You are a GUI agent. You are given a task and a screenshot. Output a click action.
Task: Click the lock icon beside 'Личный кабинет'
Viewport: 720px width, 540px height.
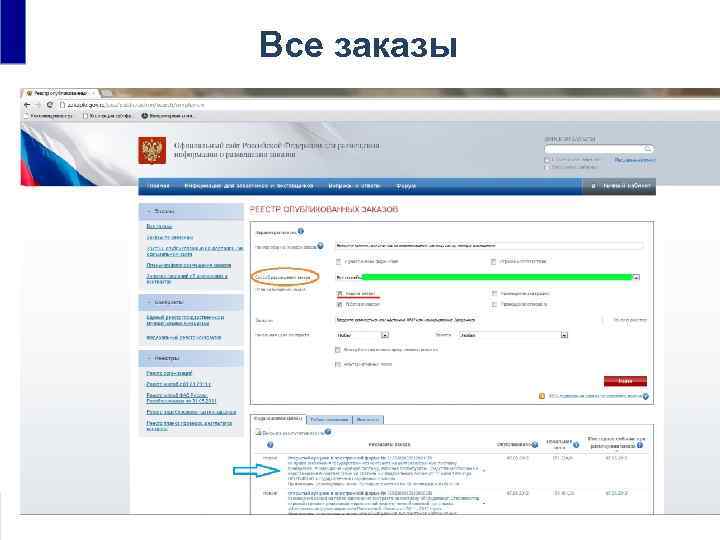tap(593, 186)
